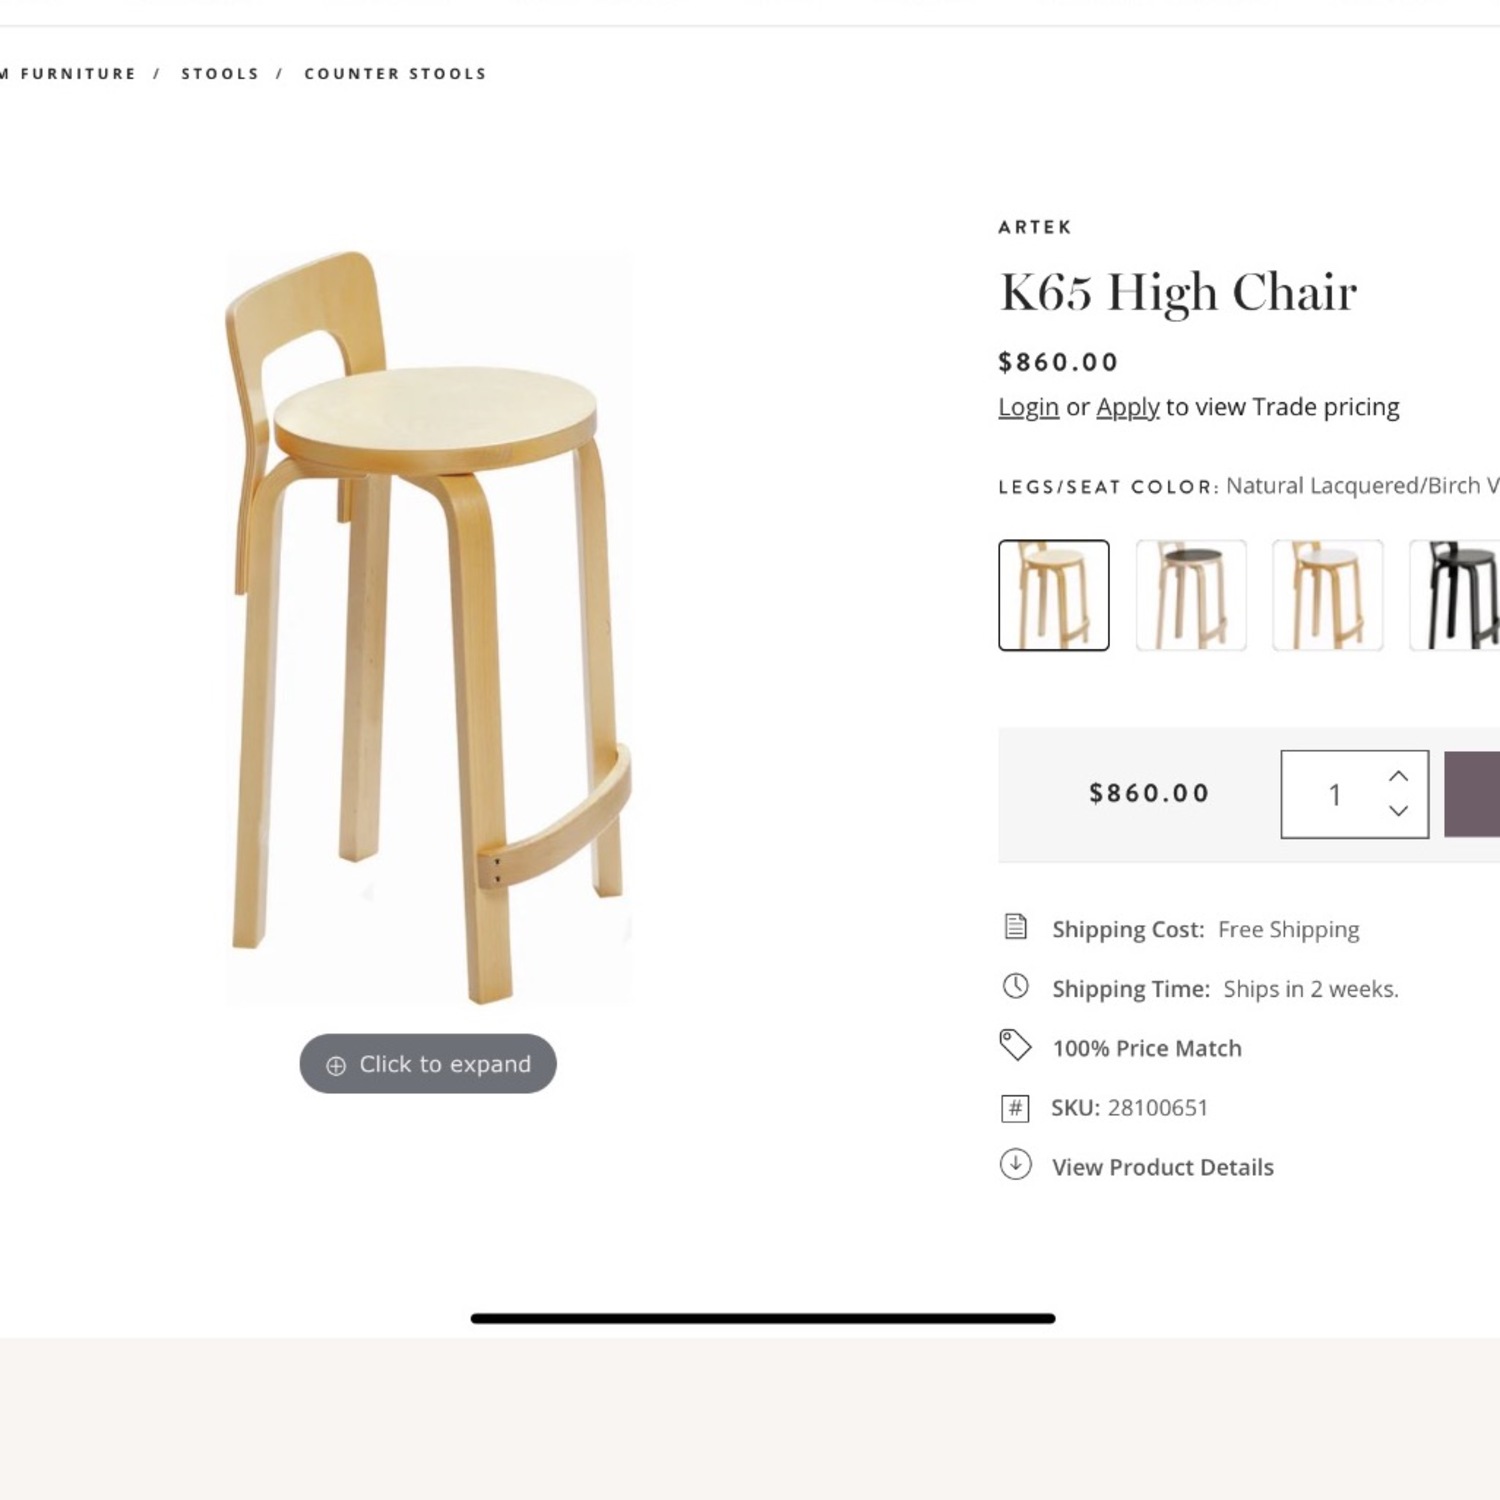Click the 100% Price Match tag icon
Screen dimensions: 1500x1500
1016,1045
